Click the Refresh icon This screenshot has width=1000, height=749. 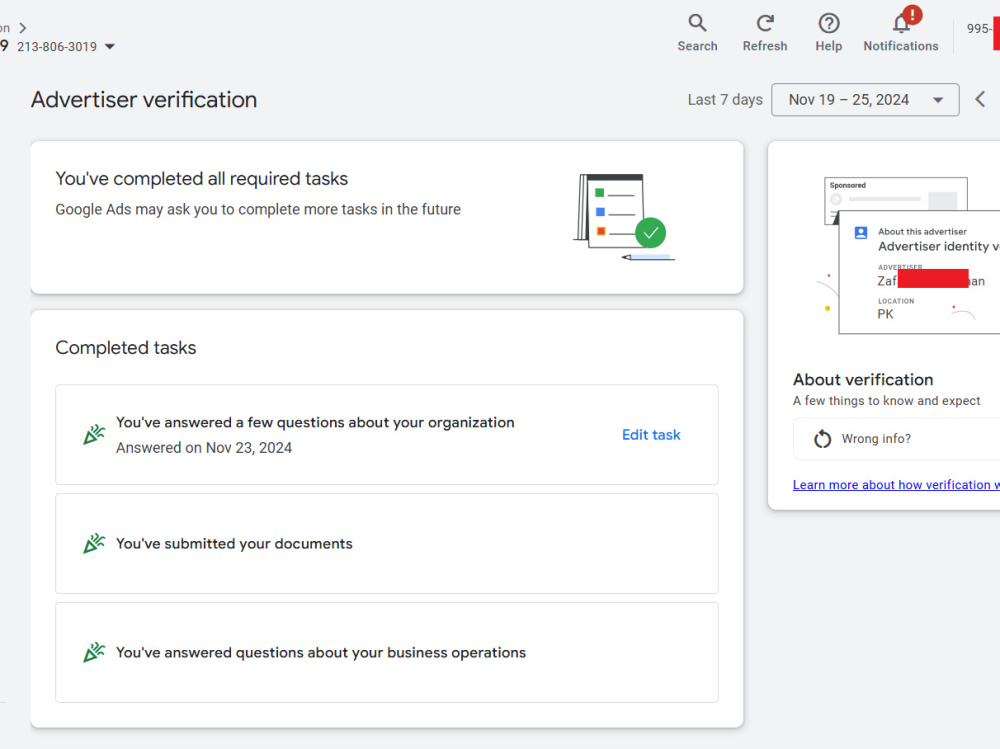click(765, 24)
